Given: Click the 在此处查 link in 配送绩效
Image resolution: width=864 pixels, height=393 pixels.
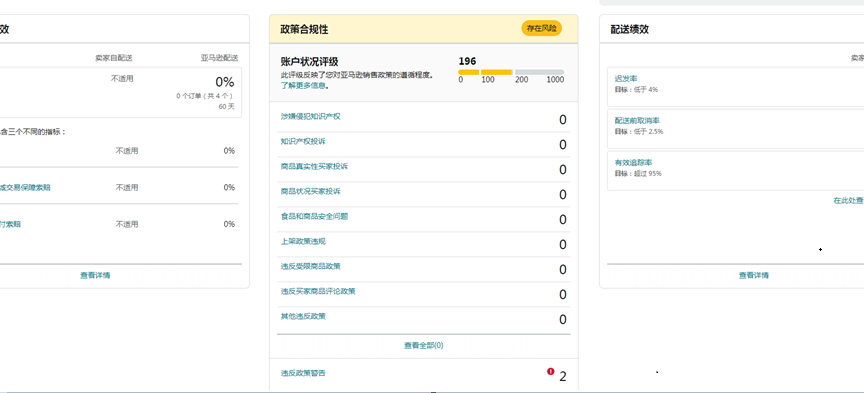Looking at the screenshot, I should tap(849, 201).
